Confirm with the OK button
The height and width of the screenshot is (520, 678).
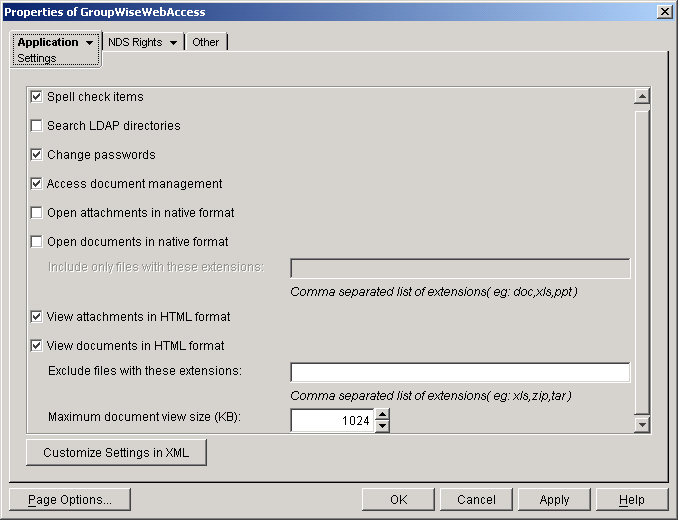(x=398, y=500)
